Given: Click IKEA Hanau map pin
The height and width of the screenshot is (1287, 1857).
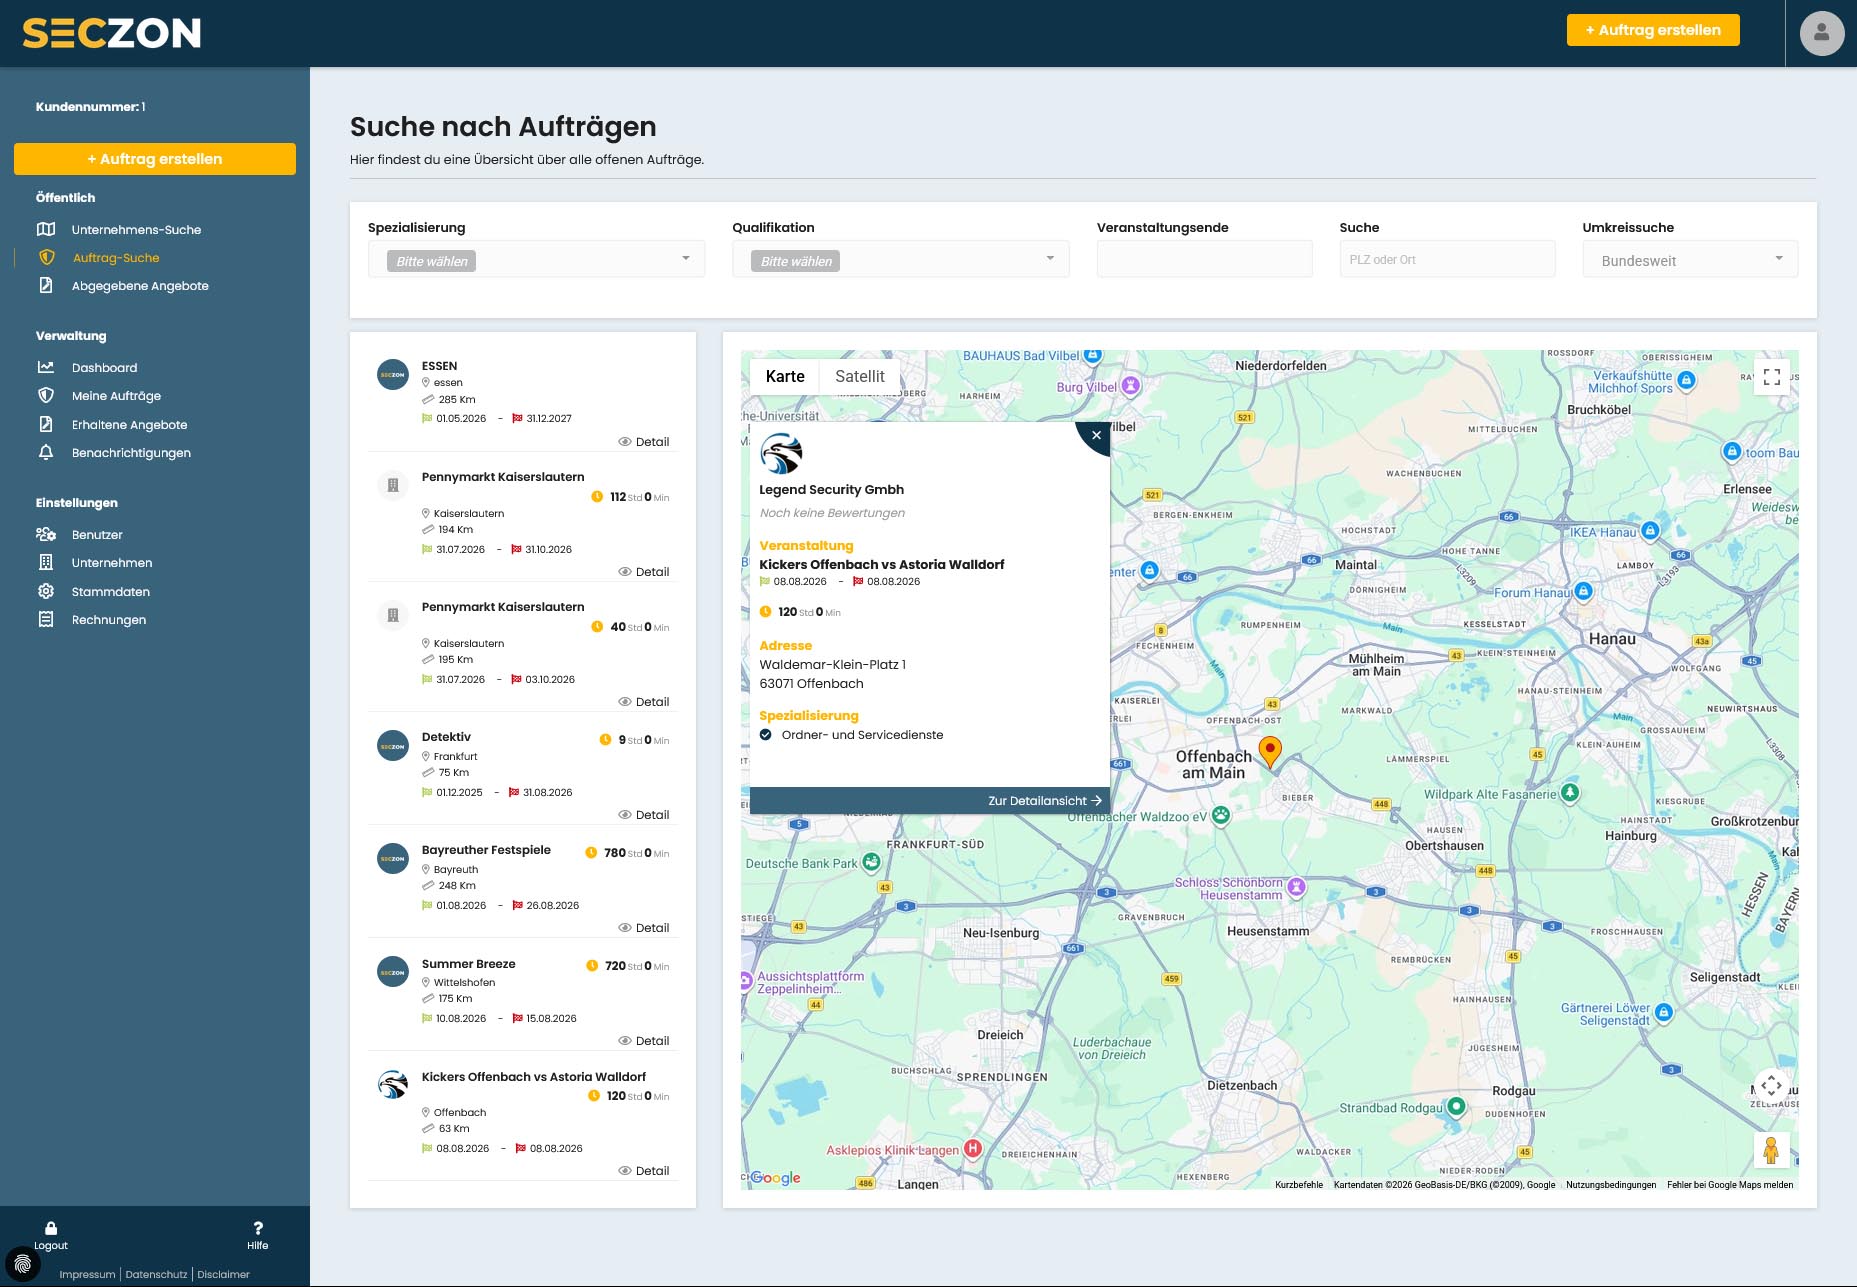Looking at the screenshot, I should [1651, 530].
